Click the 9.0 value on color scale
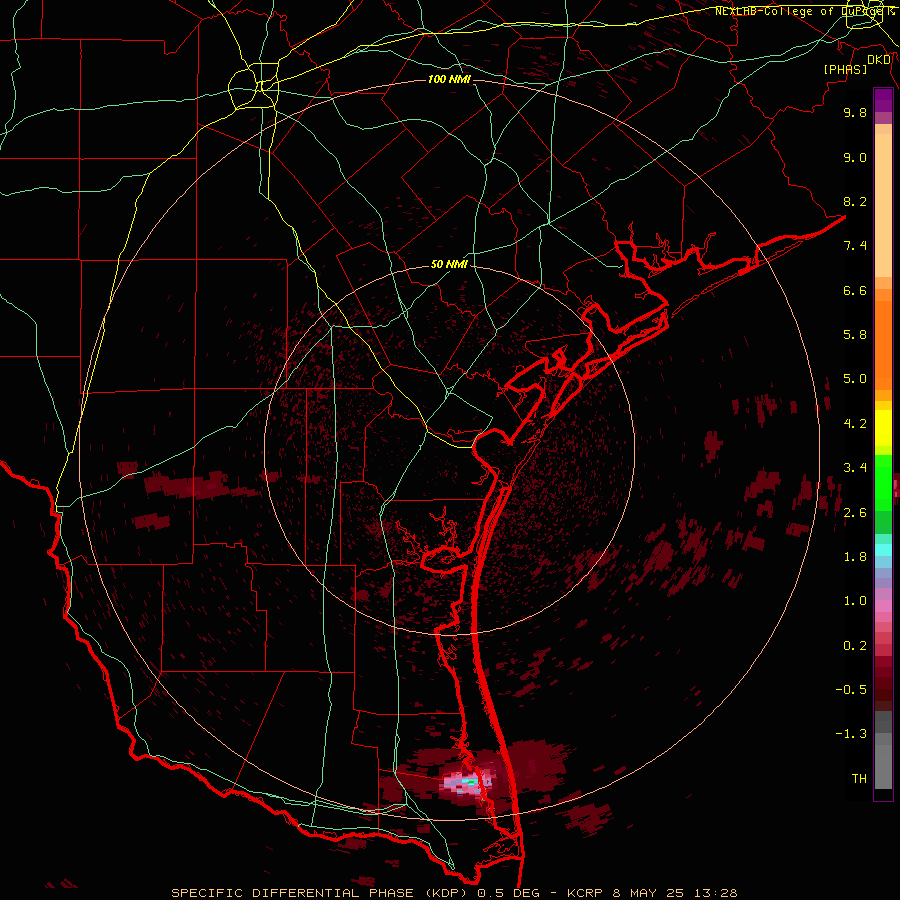 tap(855, 158)
